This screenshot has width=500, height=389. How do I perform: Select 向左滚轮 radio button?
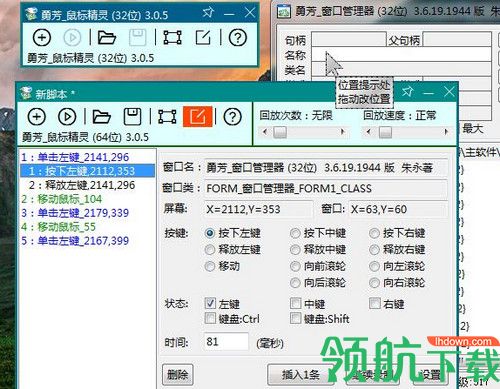[x=374, y=266]
